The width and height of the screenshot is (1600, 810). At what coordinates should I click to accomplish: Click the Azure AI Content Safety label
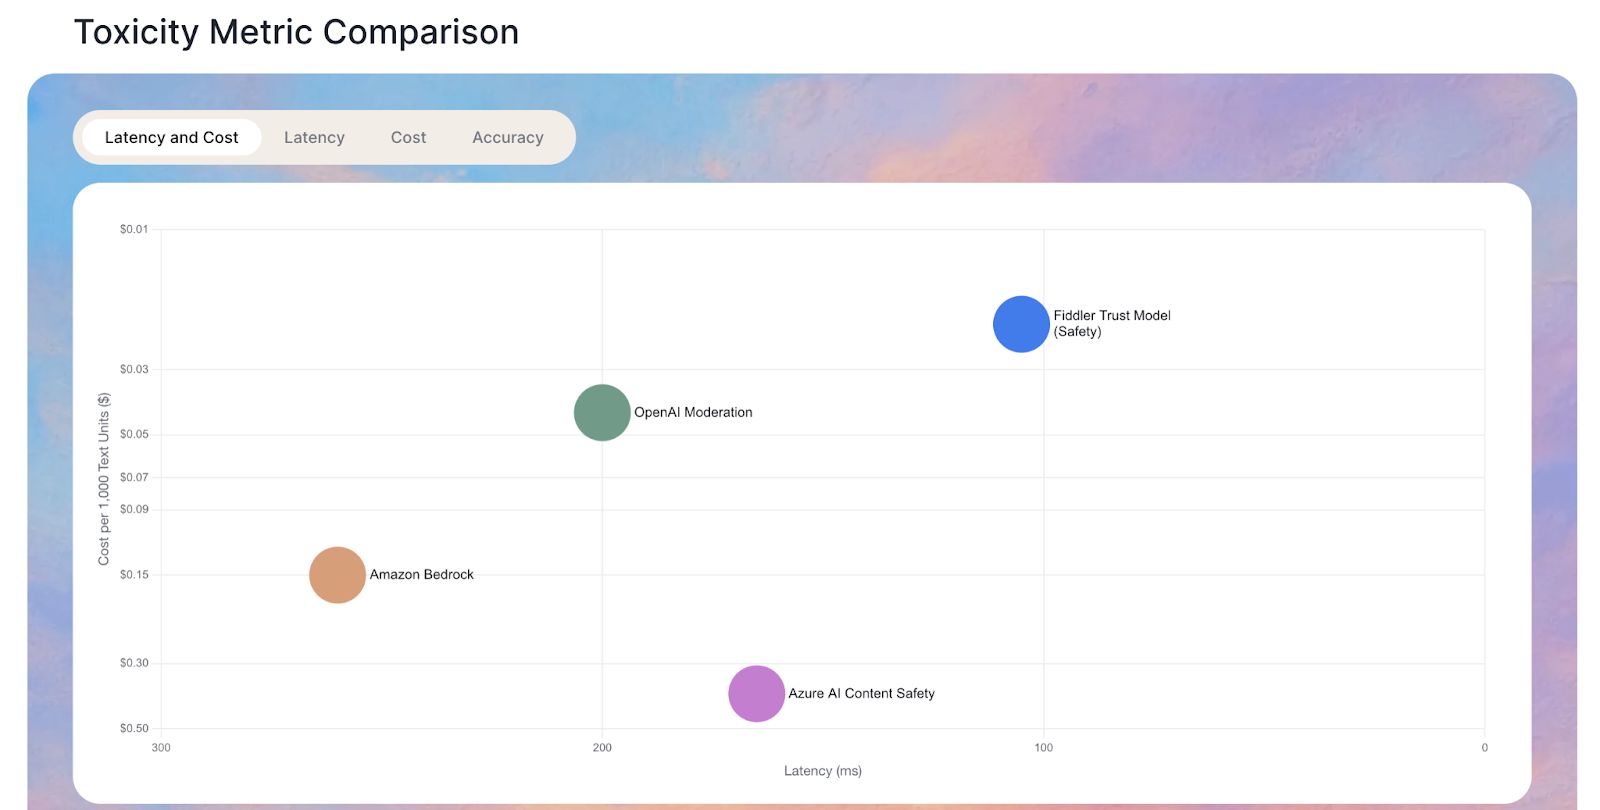tap(862, 693)
